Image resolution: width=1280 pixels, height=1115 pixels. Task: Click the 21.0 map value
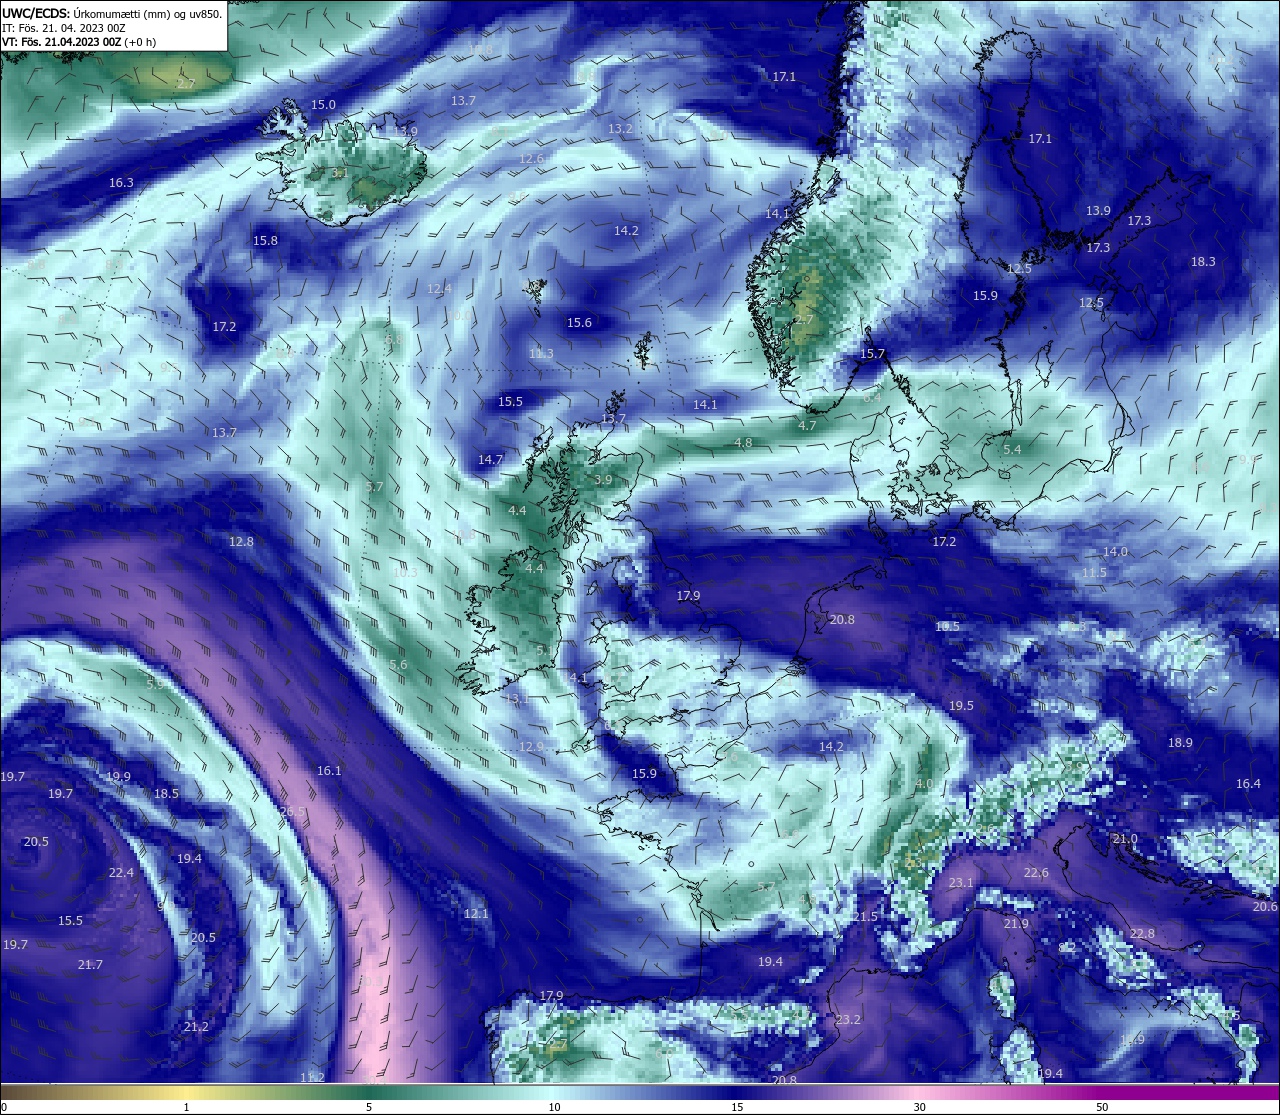tap(1125, 839)
